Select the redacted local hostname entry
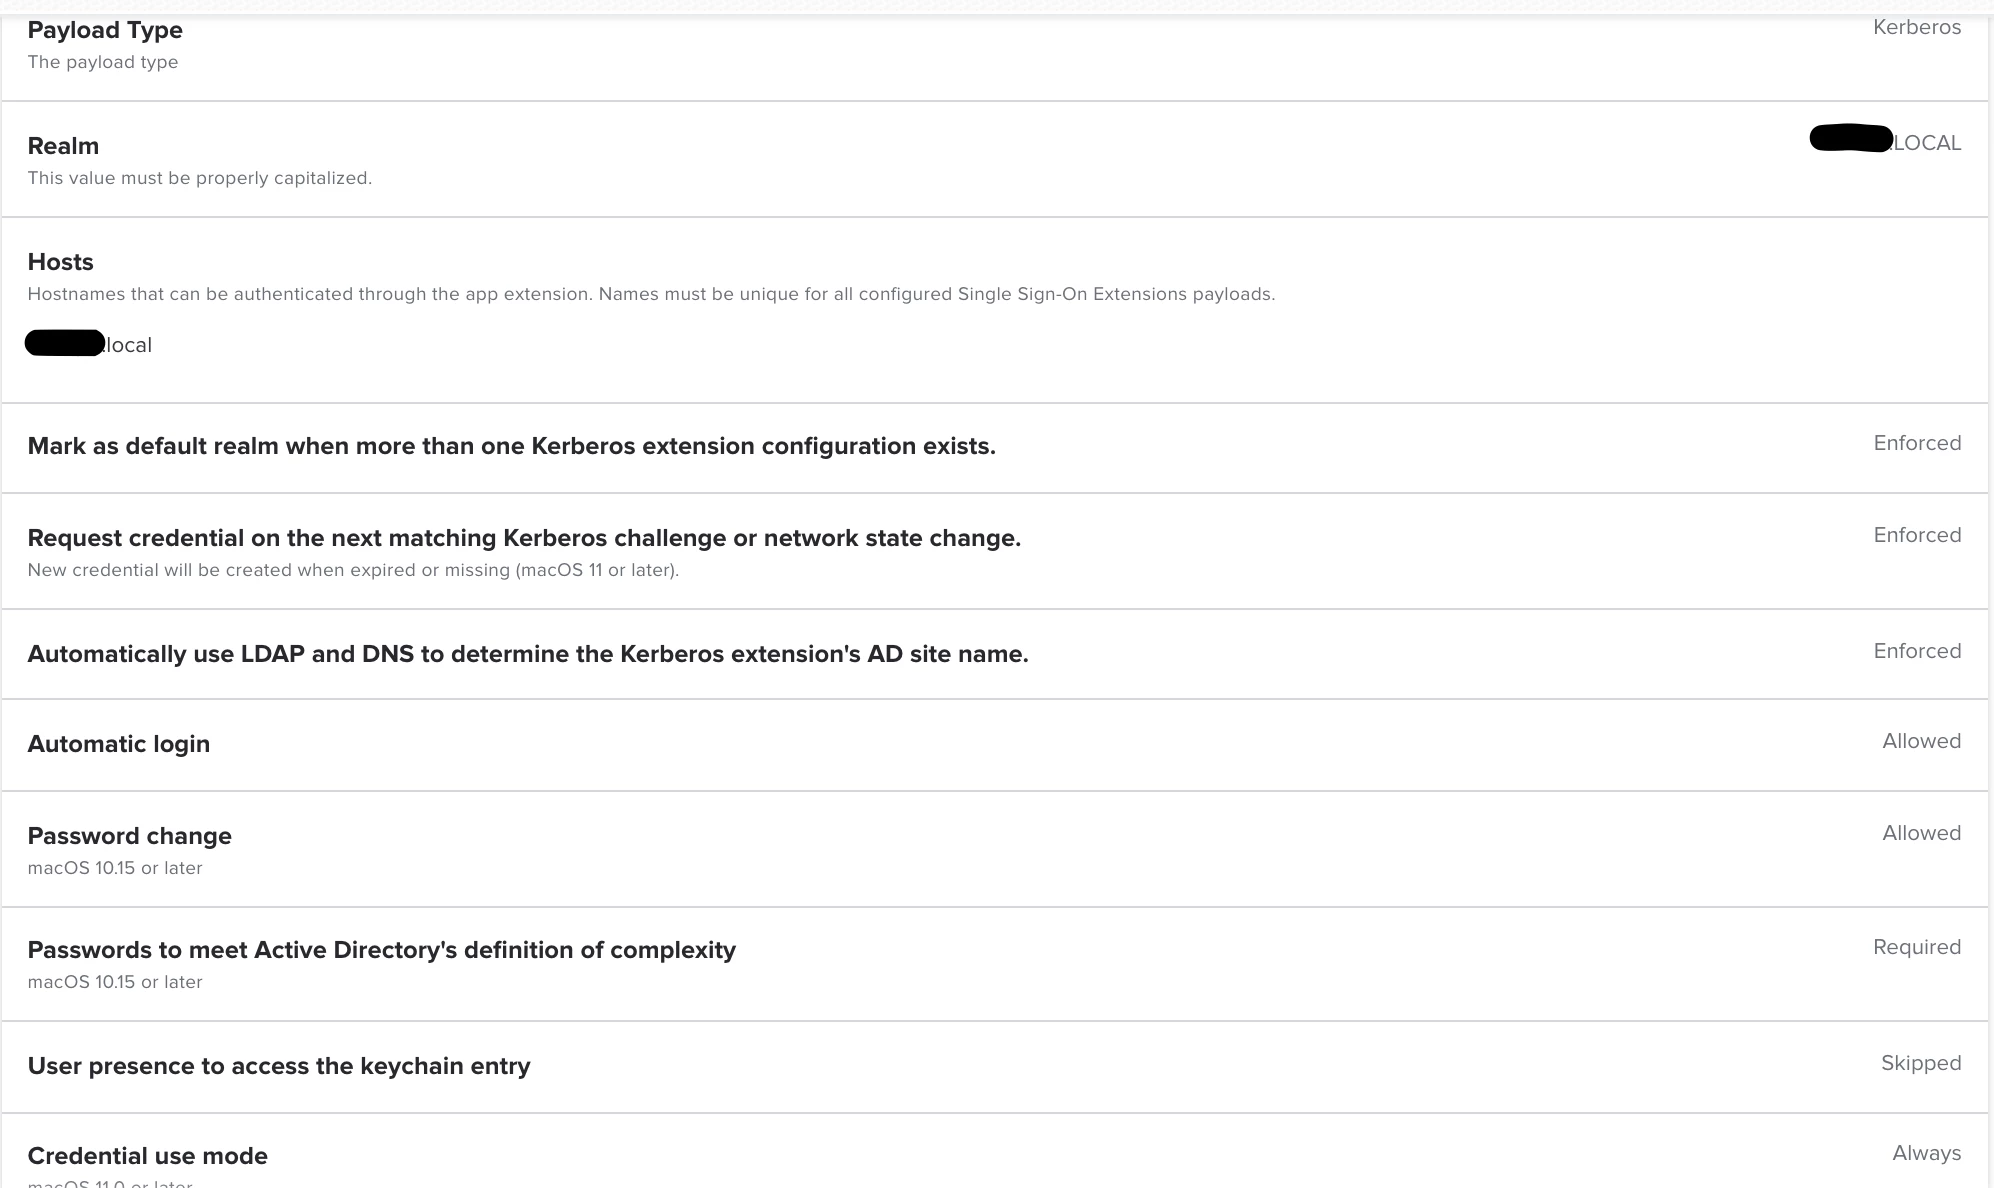1994x1188 pixels. (89, 344)
